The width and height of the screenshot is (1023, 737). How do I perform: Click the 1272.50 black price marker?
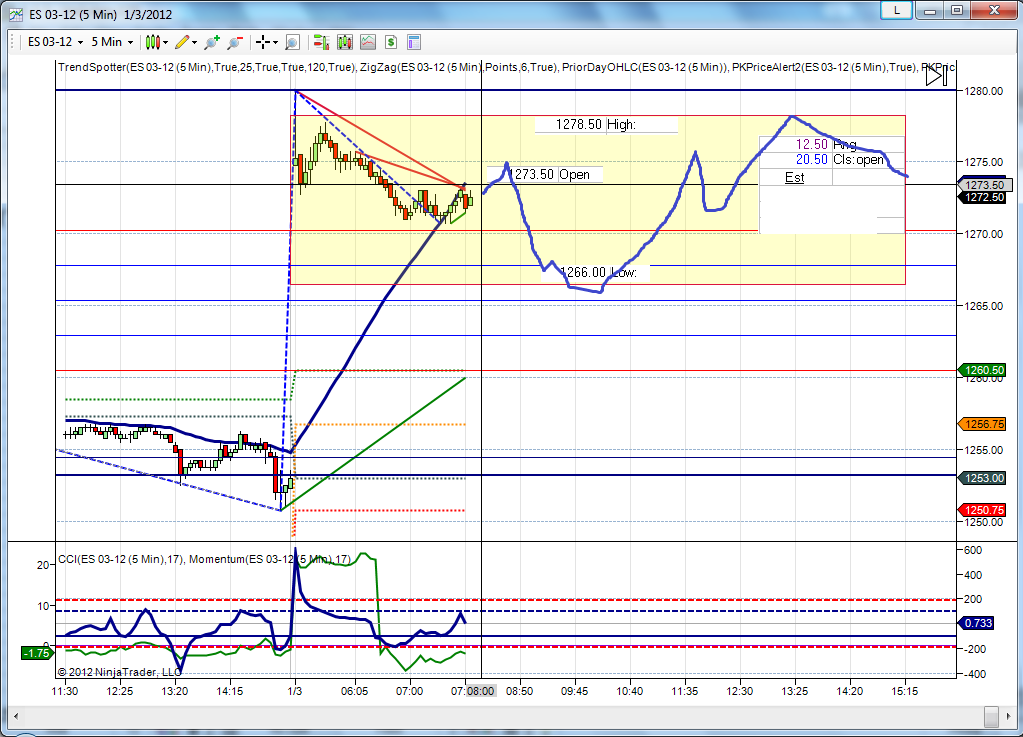click(984, 197)
